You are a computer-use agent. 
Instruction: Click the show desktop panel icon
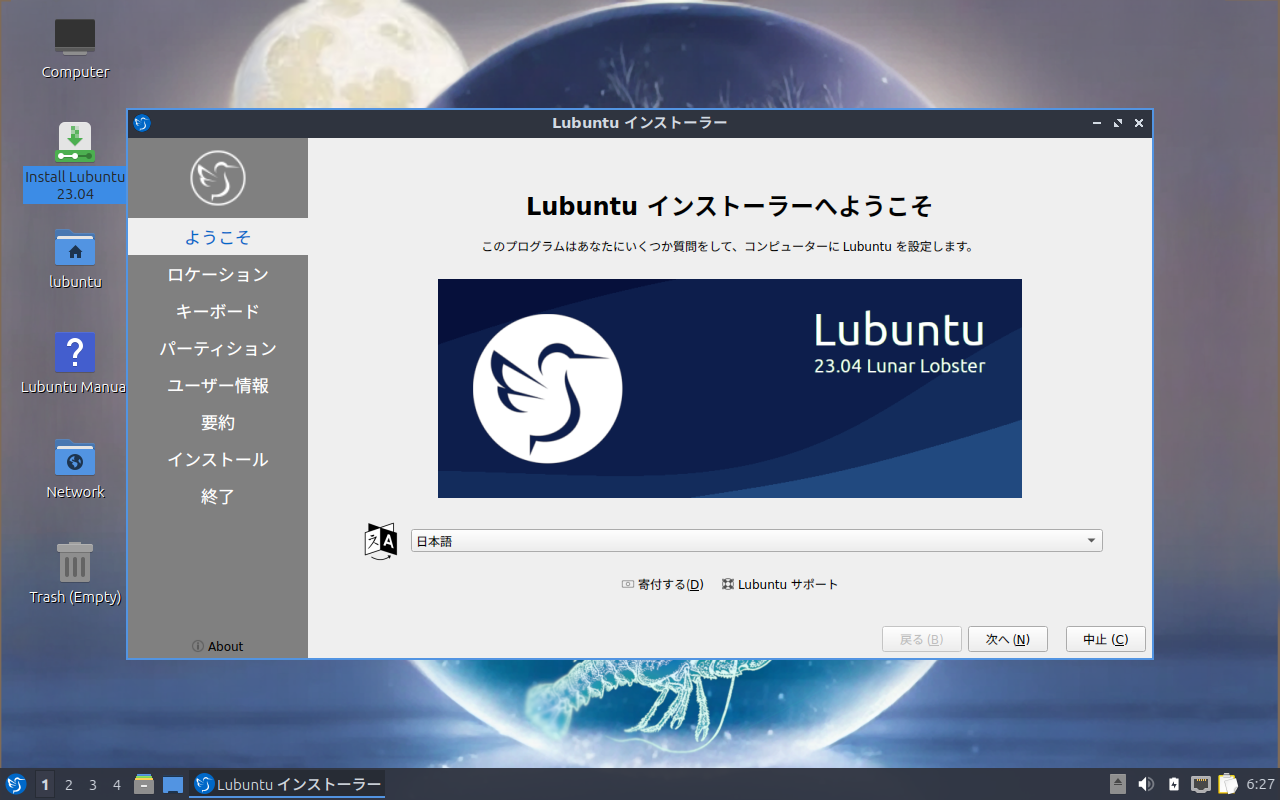tap(173, 784)
